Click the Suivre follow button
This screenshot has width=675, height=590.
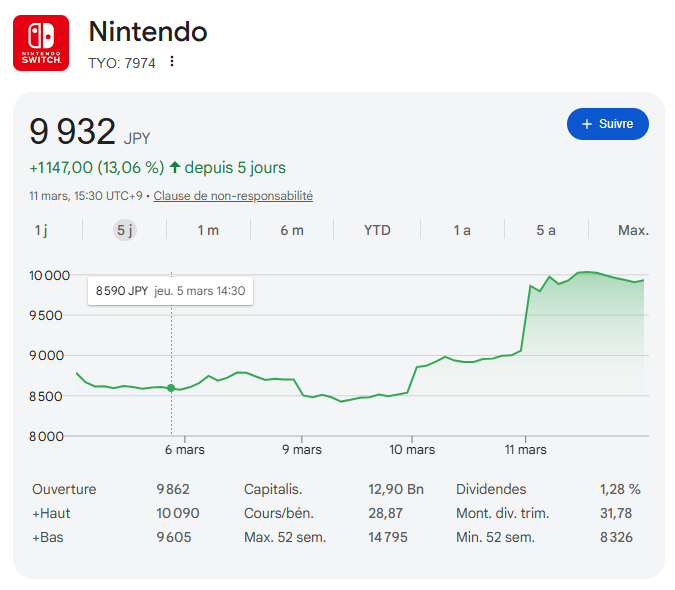607,124
